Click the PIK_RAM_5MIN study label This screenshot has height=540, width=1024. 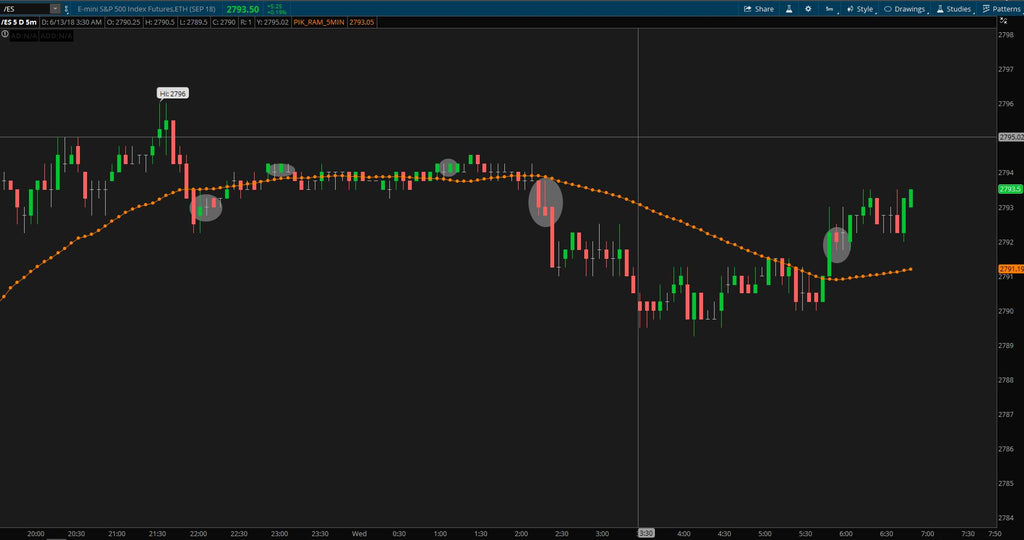click(319, 22)
